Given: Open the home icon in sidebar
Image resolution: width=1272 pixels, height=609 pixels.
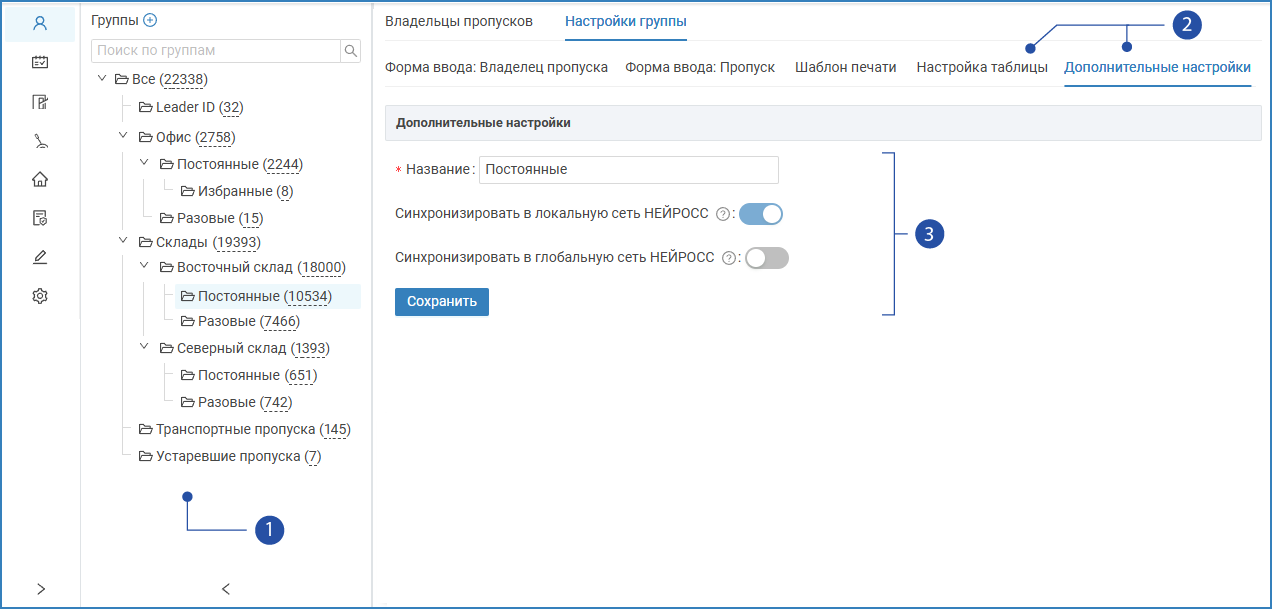Looking at the screenshot, I should point(40,179).
